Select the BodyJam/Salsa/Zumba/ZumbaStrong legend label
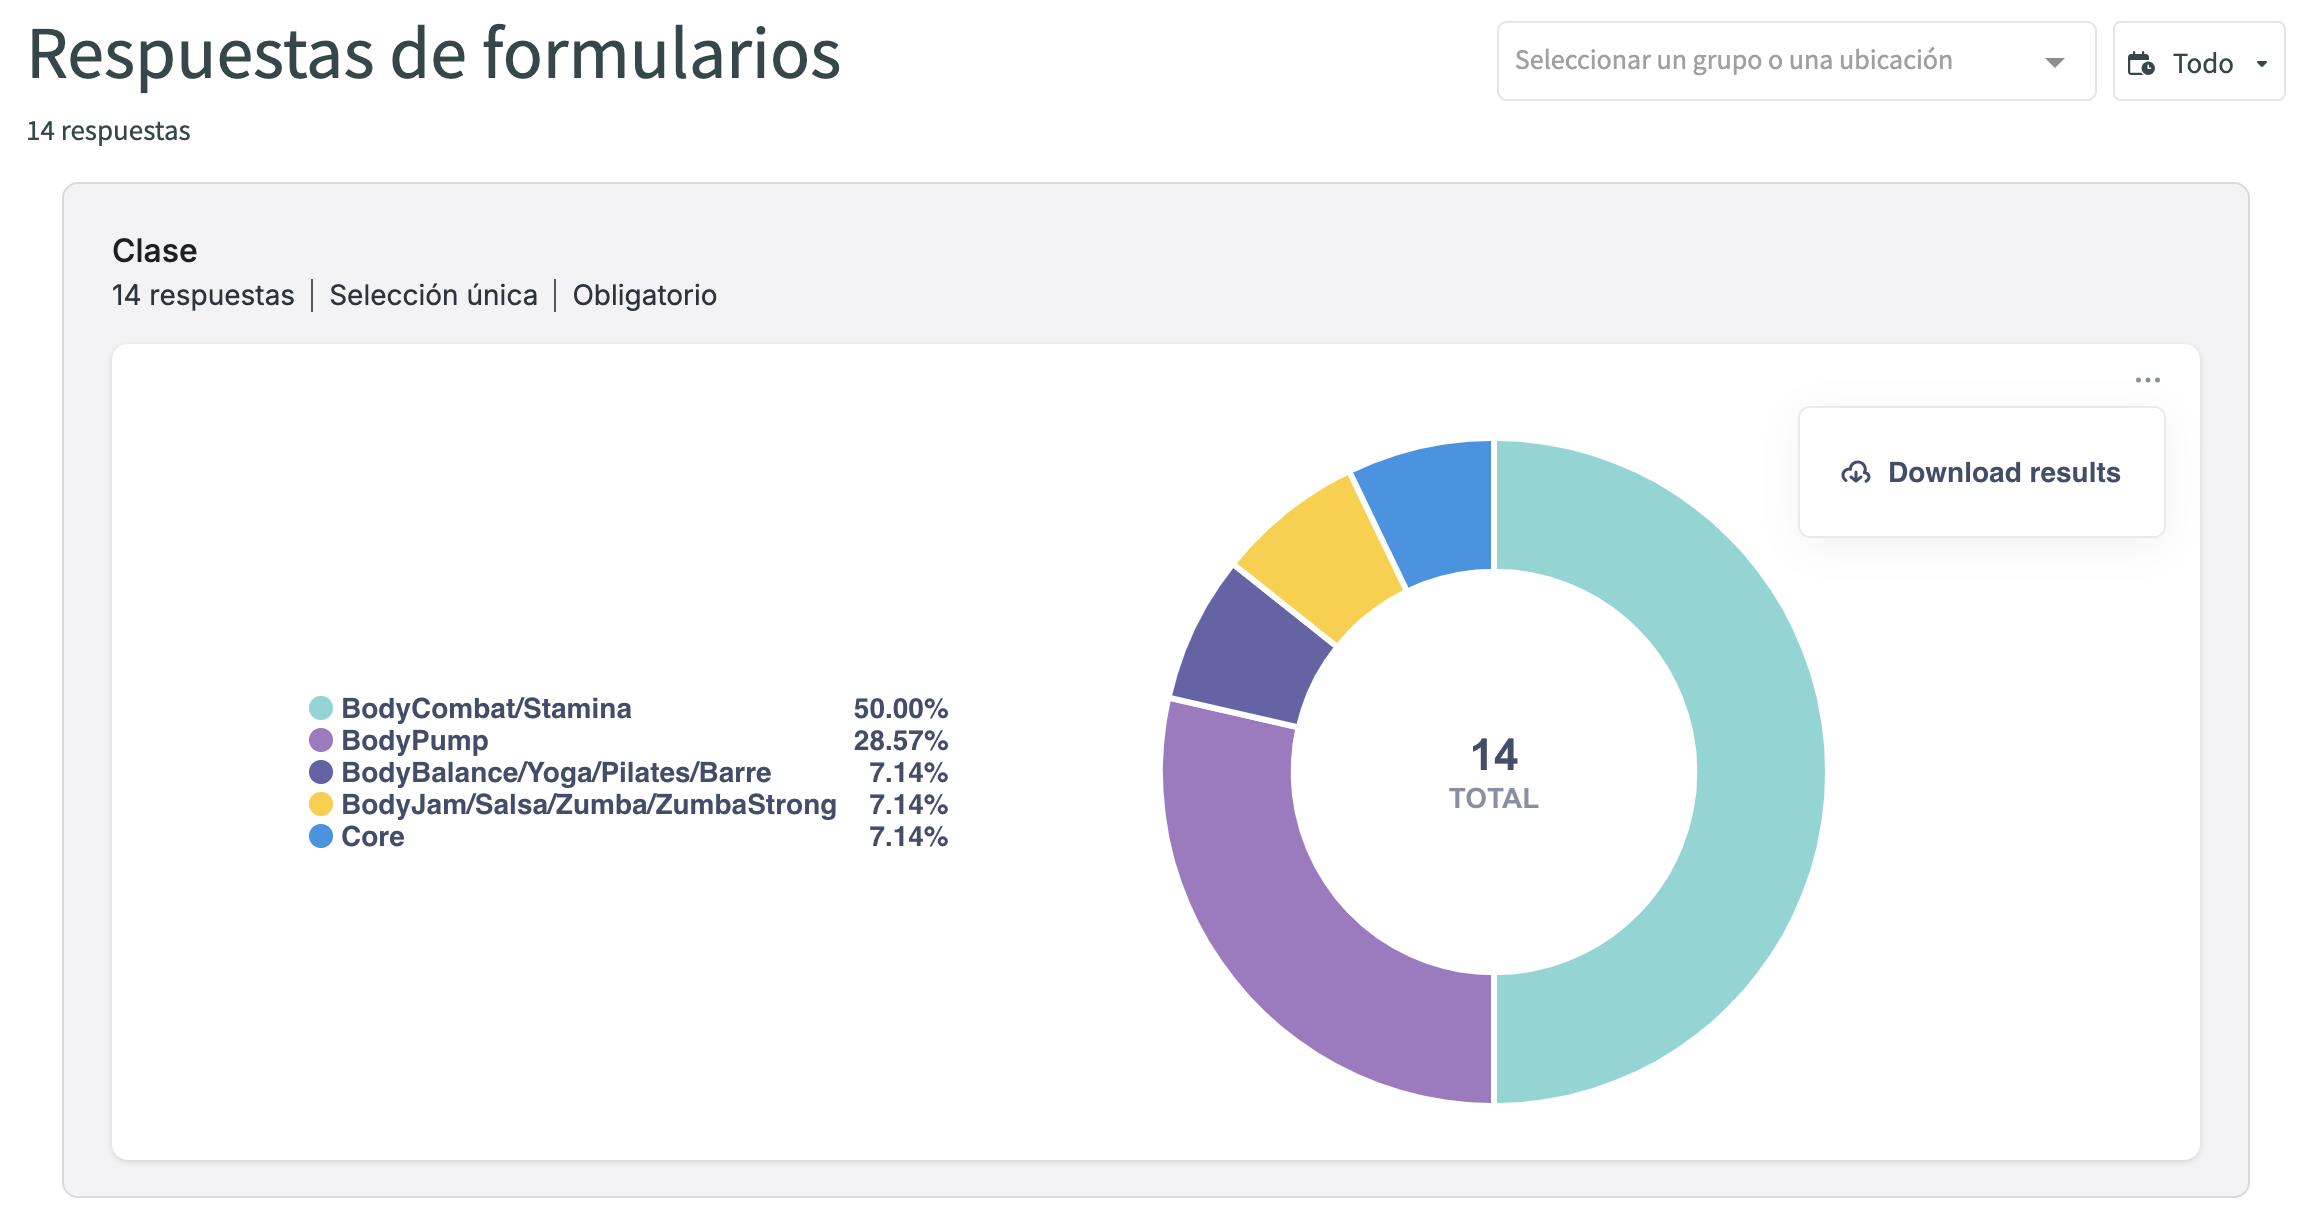Image resolution: width=2308 pixels, height=1212 pixels. 588,804
